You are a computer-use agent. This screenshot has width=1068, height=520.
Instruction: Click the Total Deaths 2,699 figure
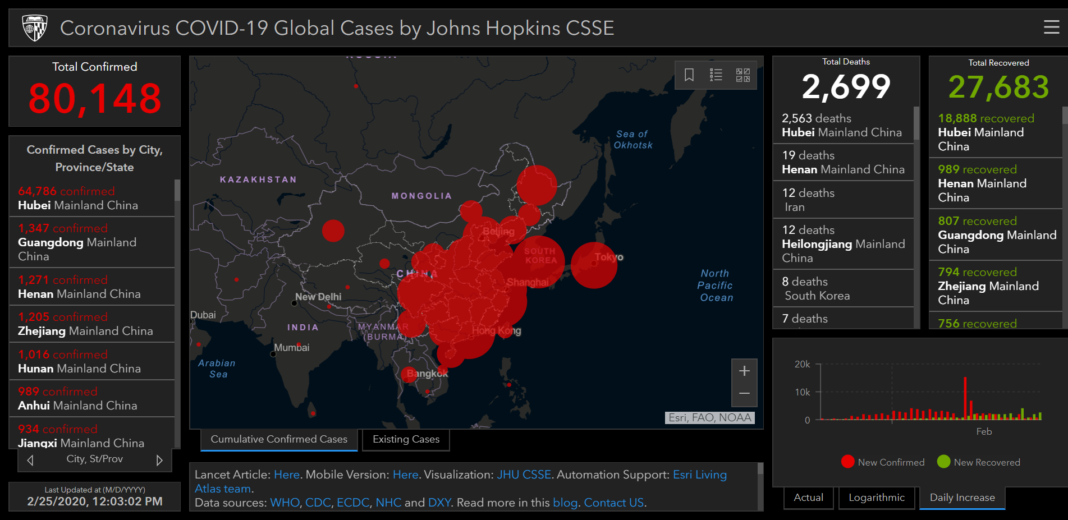click(x=846, y=87)
